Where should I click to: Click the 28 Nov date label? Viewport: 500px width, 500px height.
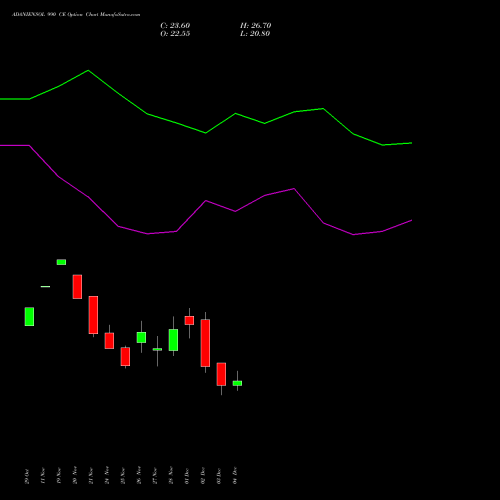click(x=171, y=475)
